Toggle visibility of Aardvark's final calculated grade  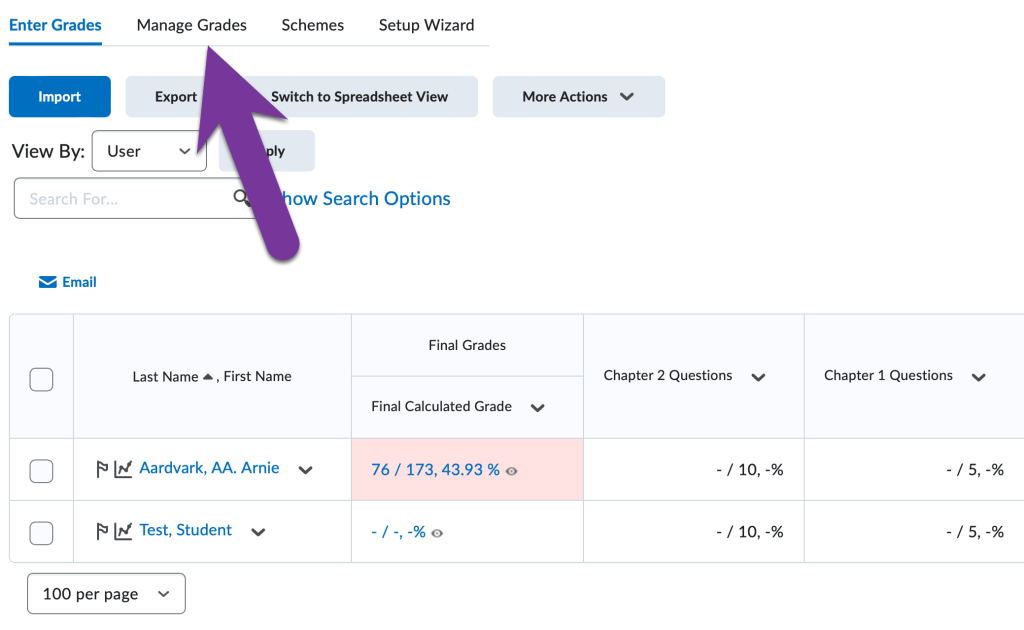coord(511,470)
